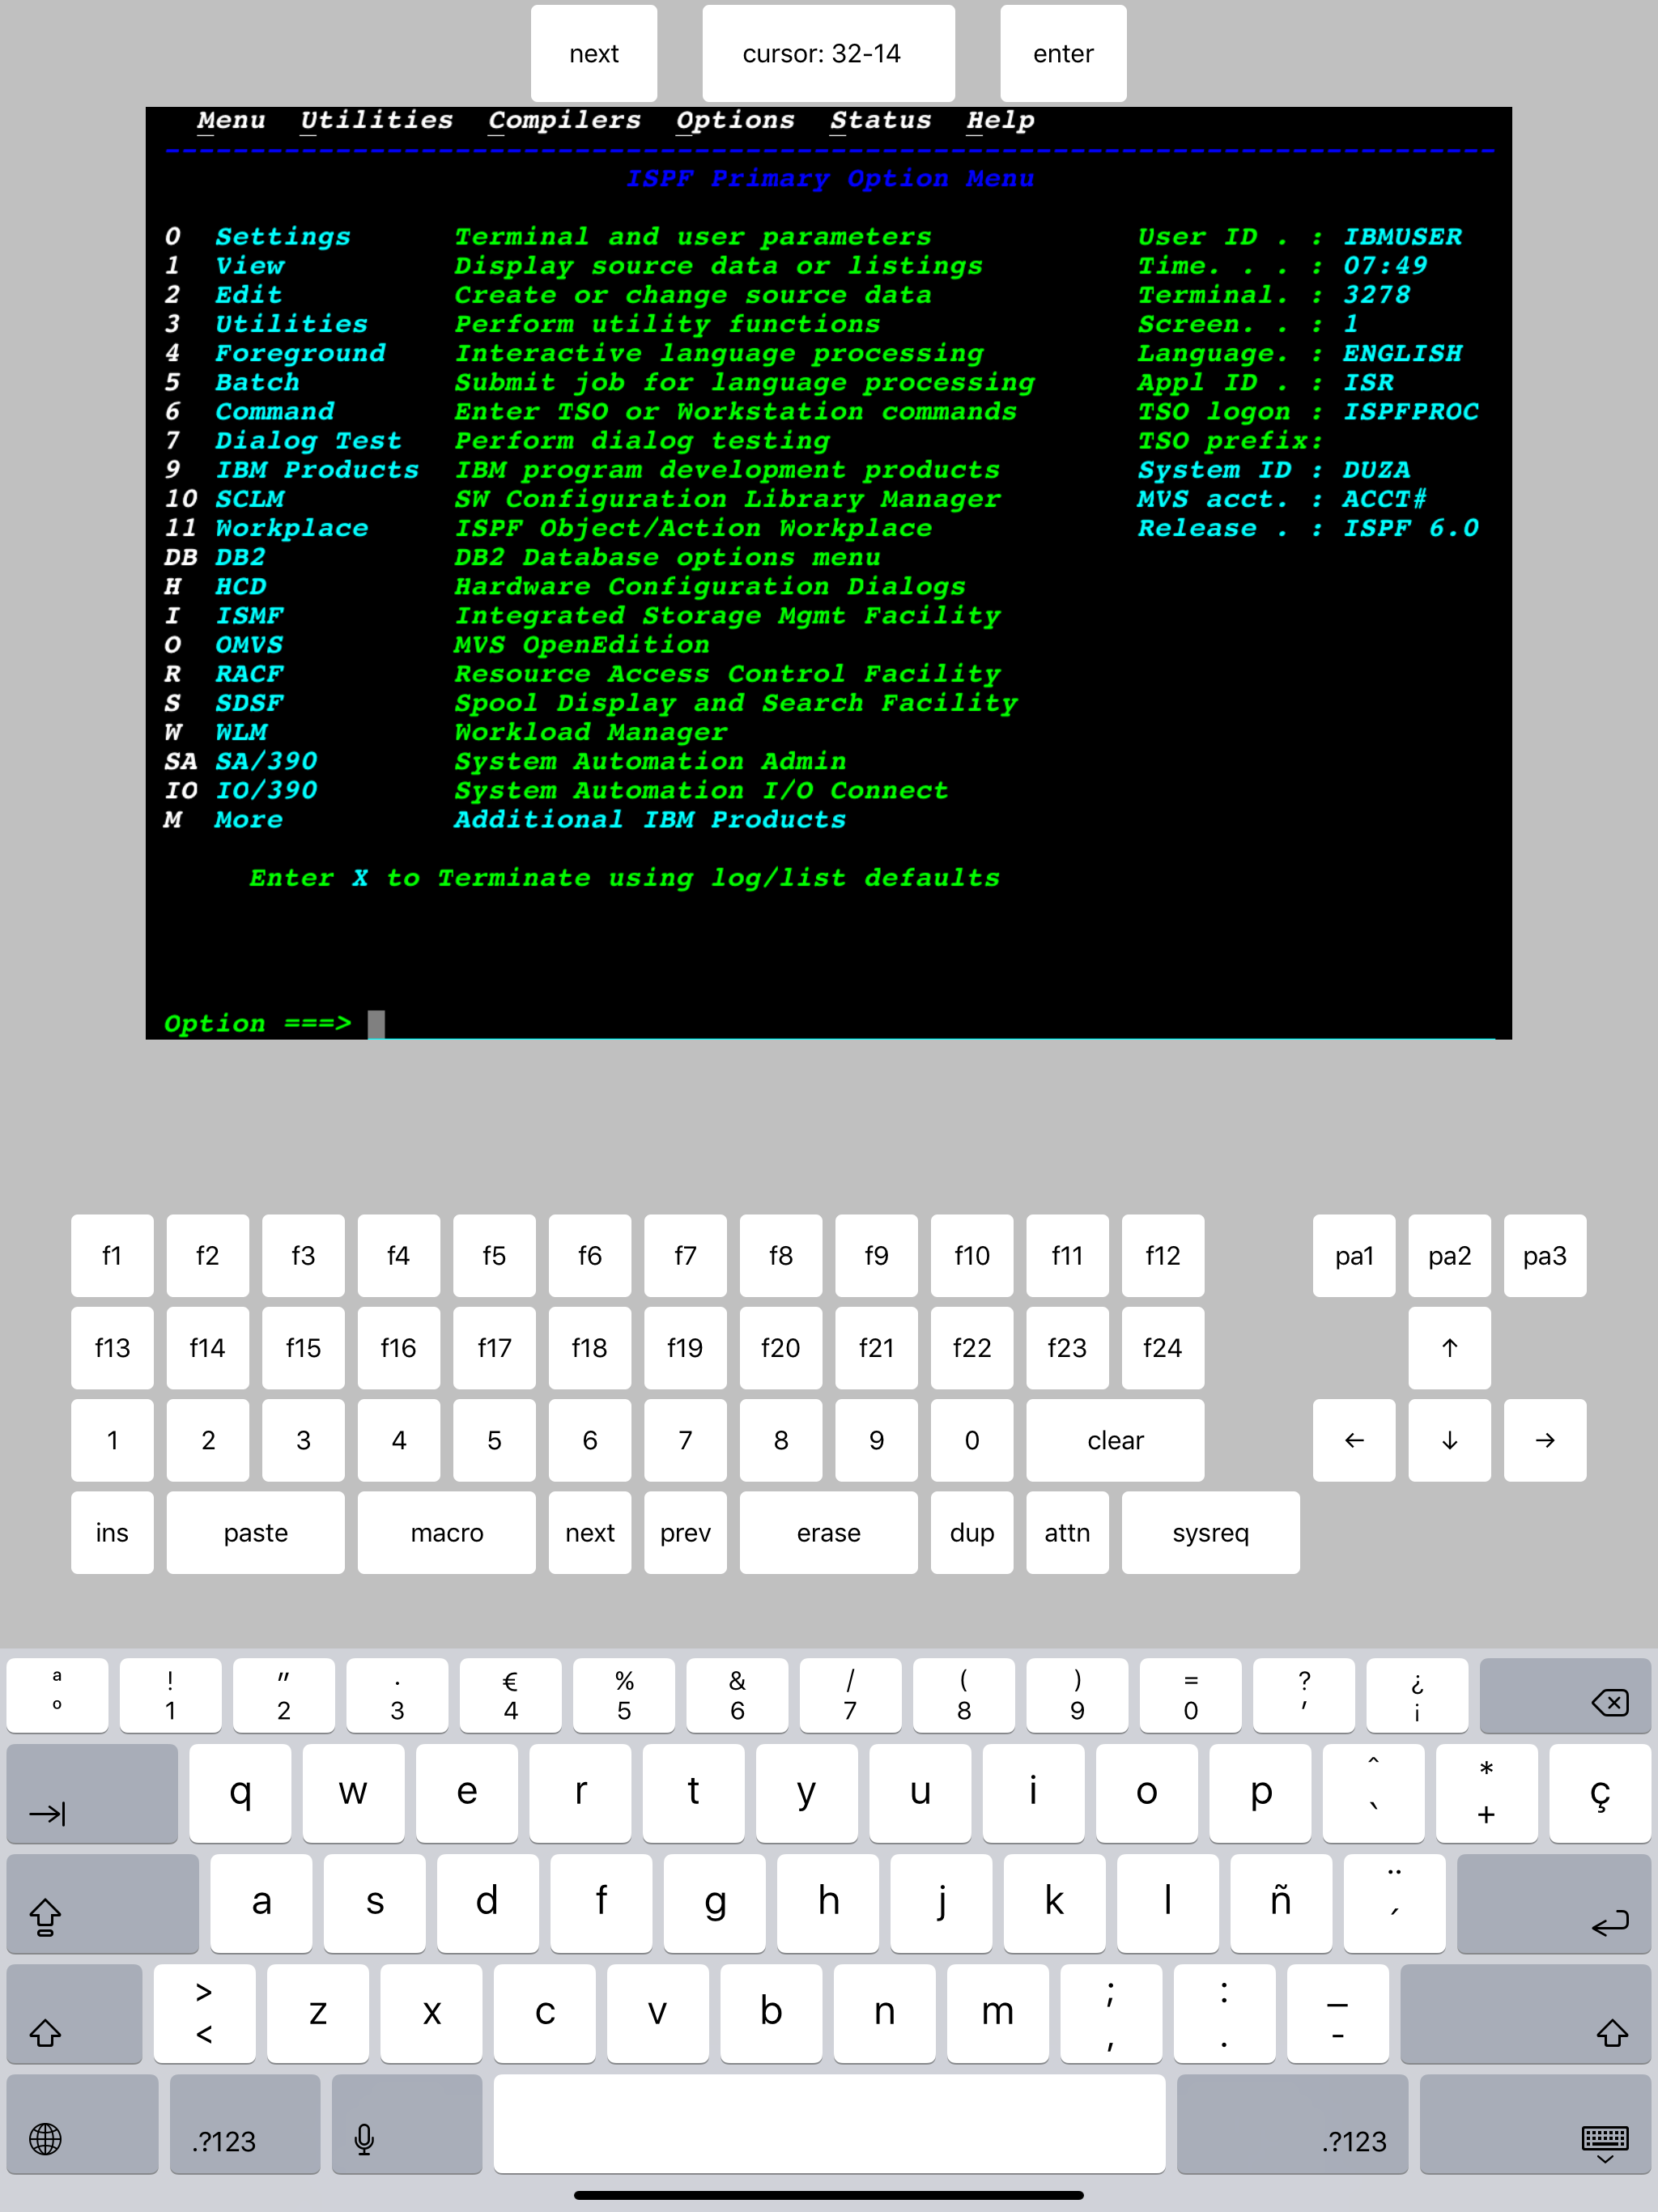Tap the 3 key in the number row above ins
The height and width of the screenshot is (2212, 1658).
click(303, 1439)
